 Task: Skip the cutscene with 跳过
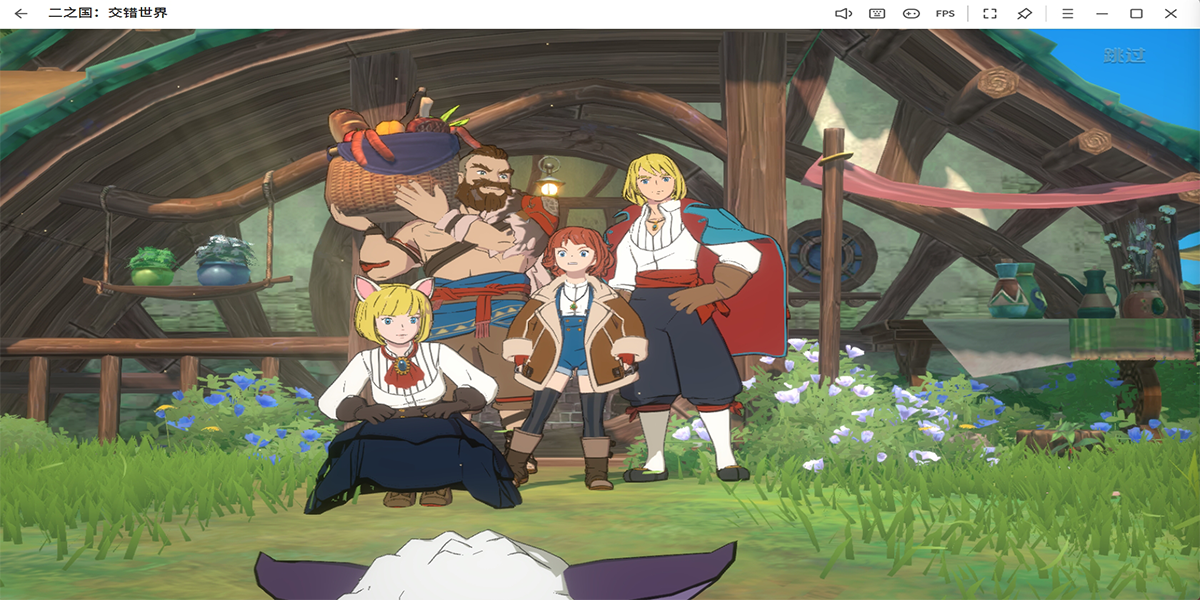pos(1124,56)
